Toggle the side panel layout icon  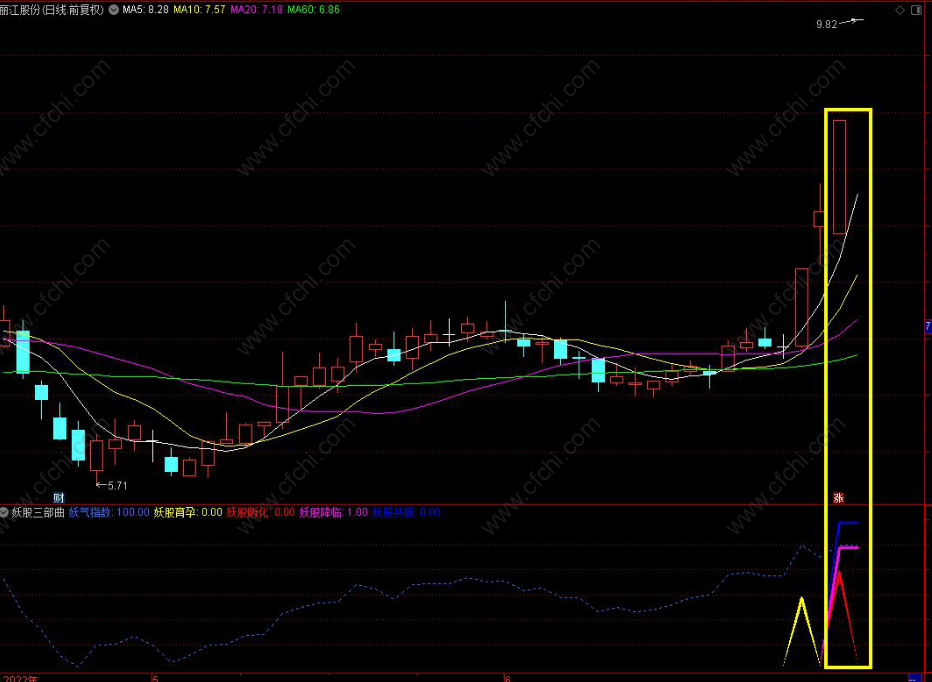916,10
